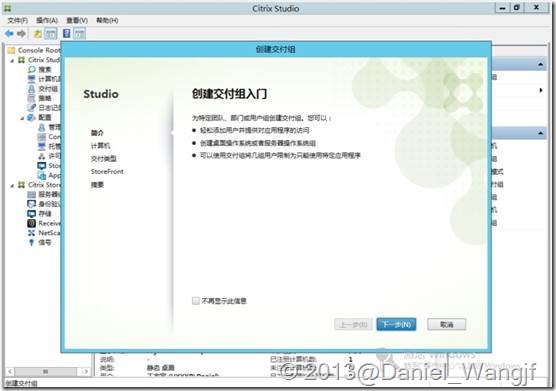Click the tree pane scrollbar right arrow
This screenshot has height=391, width=556.
(x=85, y=372)
